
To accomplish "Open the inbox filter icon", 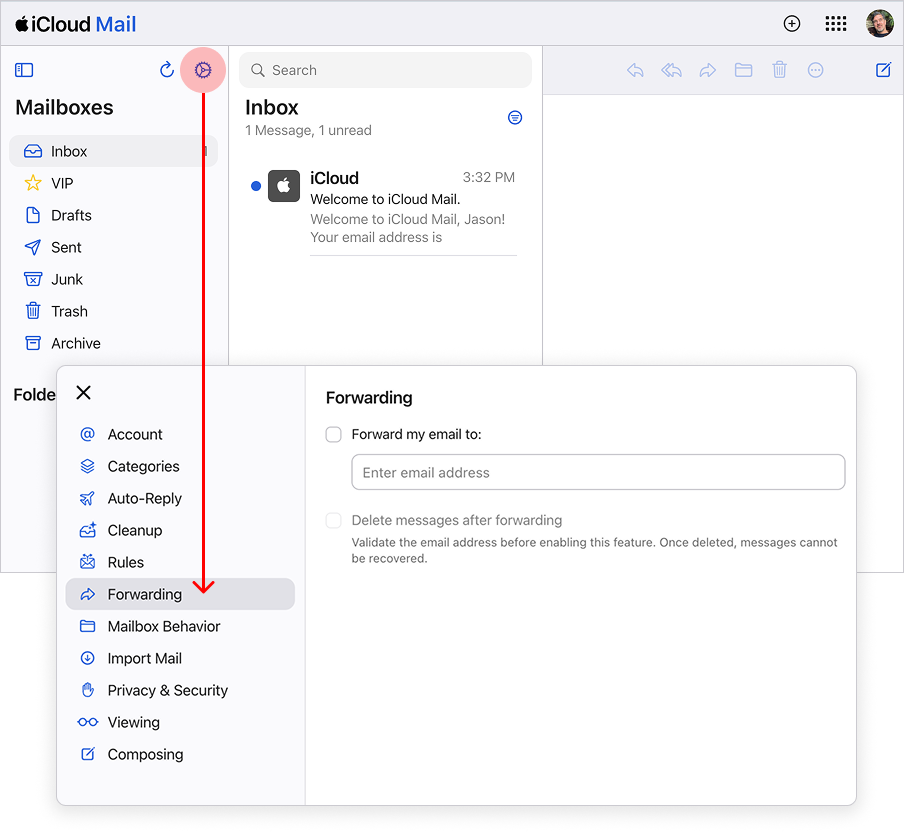I will (515, 118).
